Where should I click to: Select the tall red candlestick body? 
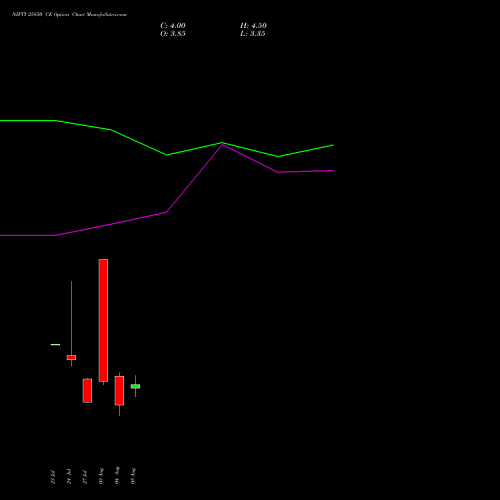tap(103, 320)
